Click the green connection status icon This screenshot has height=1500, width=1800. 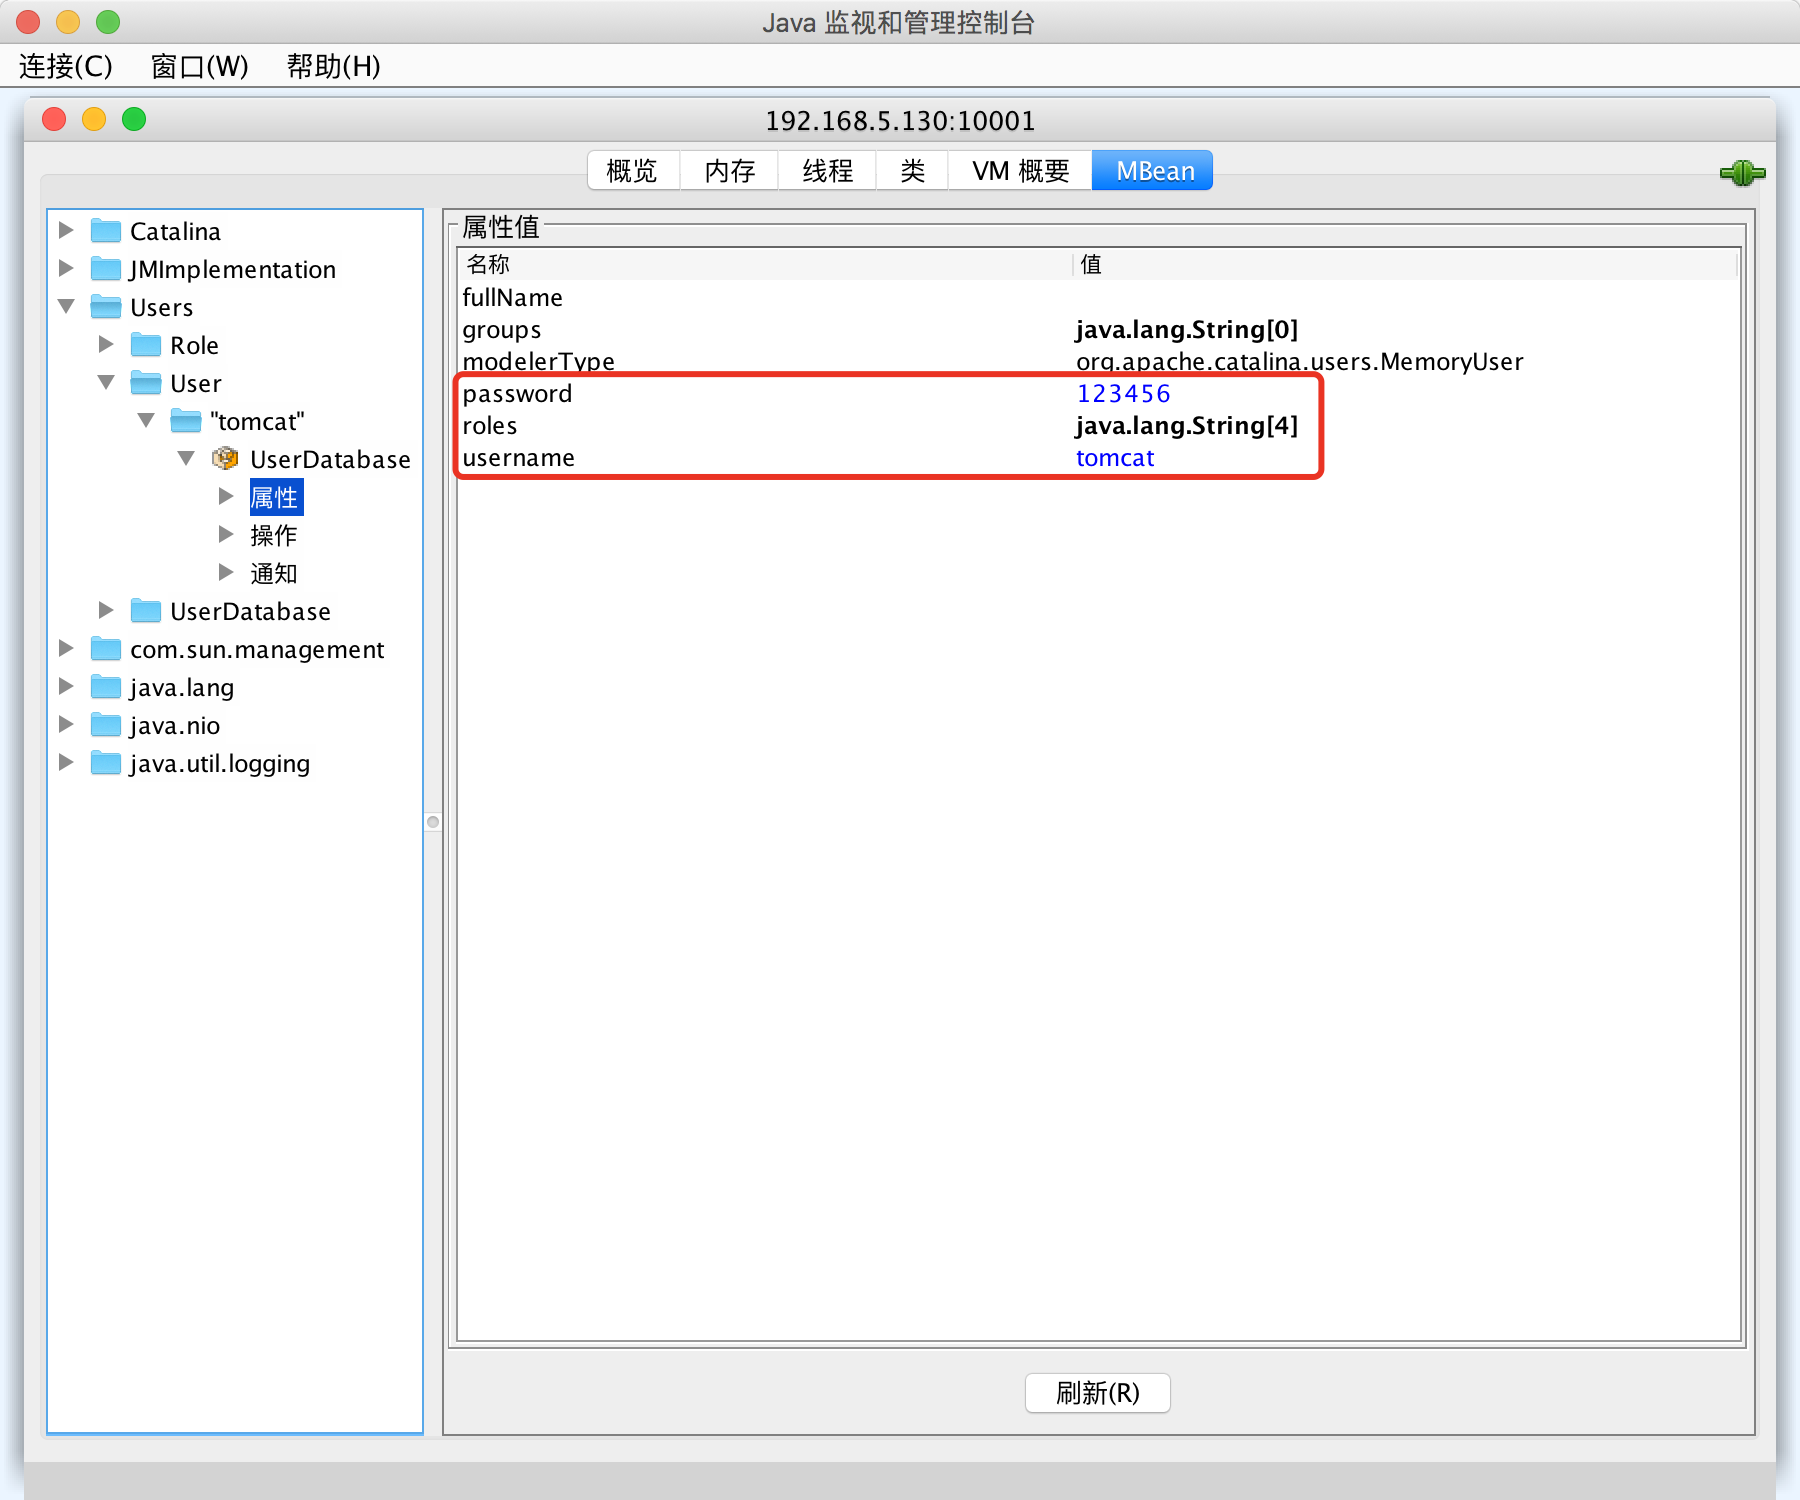coord(1742,173)
